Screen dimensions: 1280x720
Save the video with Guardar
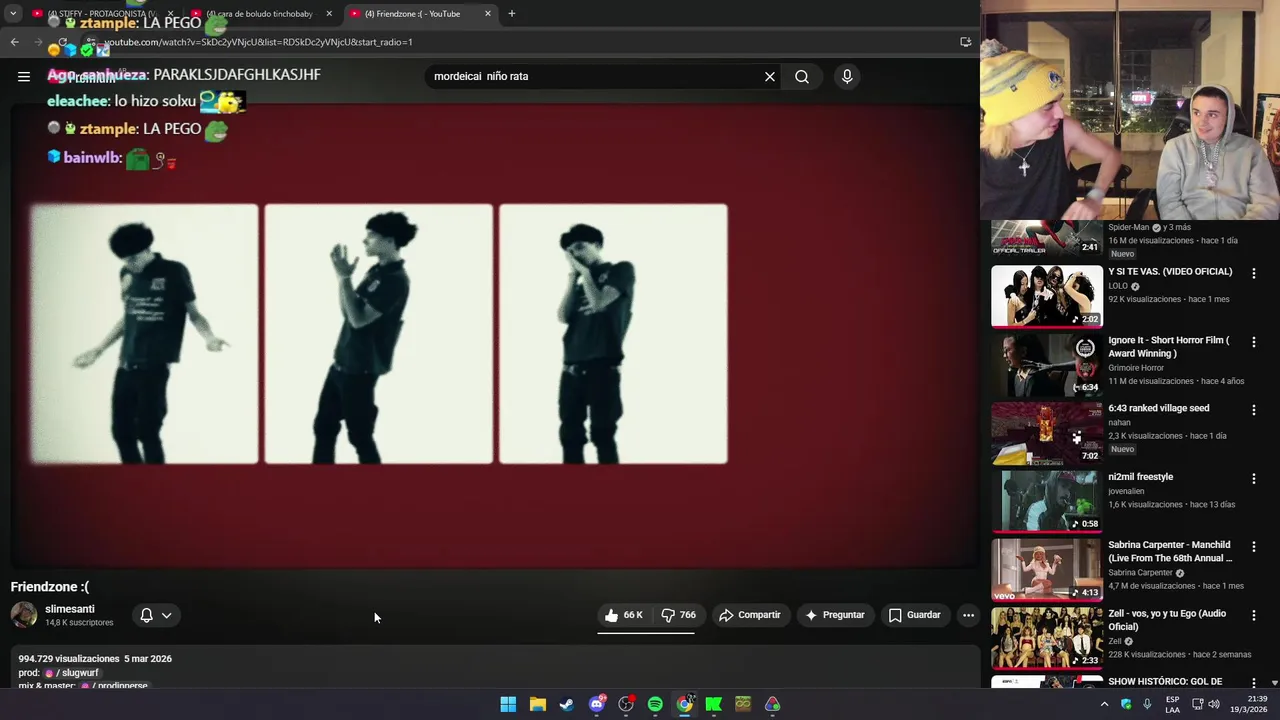pyautogui.click(x=915, y=615)
